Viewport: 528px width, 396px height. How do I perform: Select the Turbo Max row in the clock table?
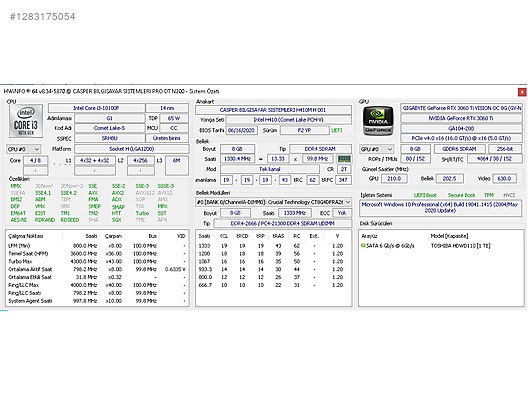click(97, 261)
